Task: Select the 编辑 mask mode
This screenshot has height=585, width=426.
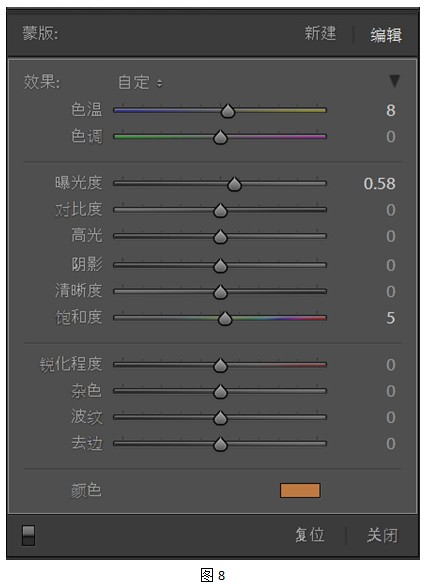Action: click(386, 35)
